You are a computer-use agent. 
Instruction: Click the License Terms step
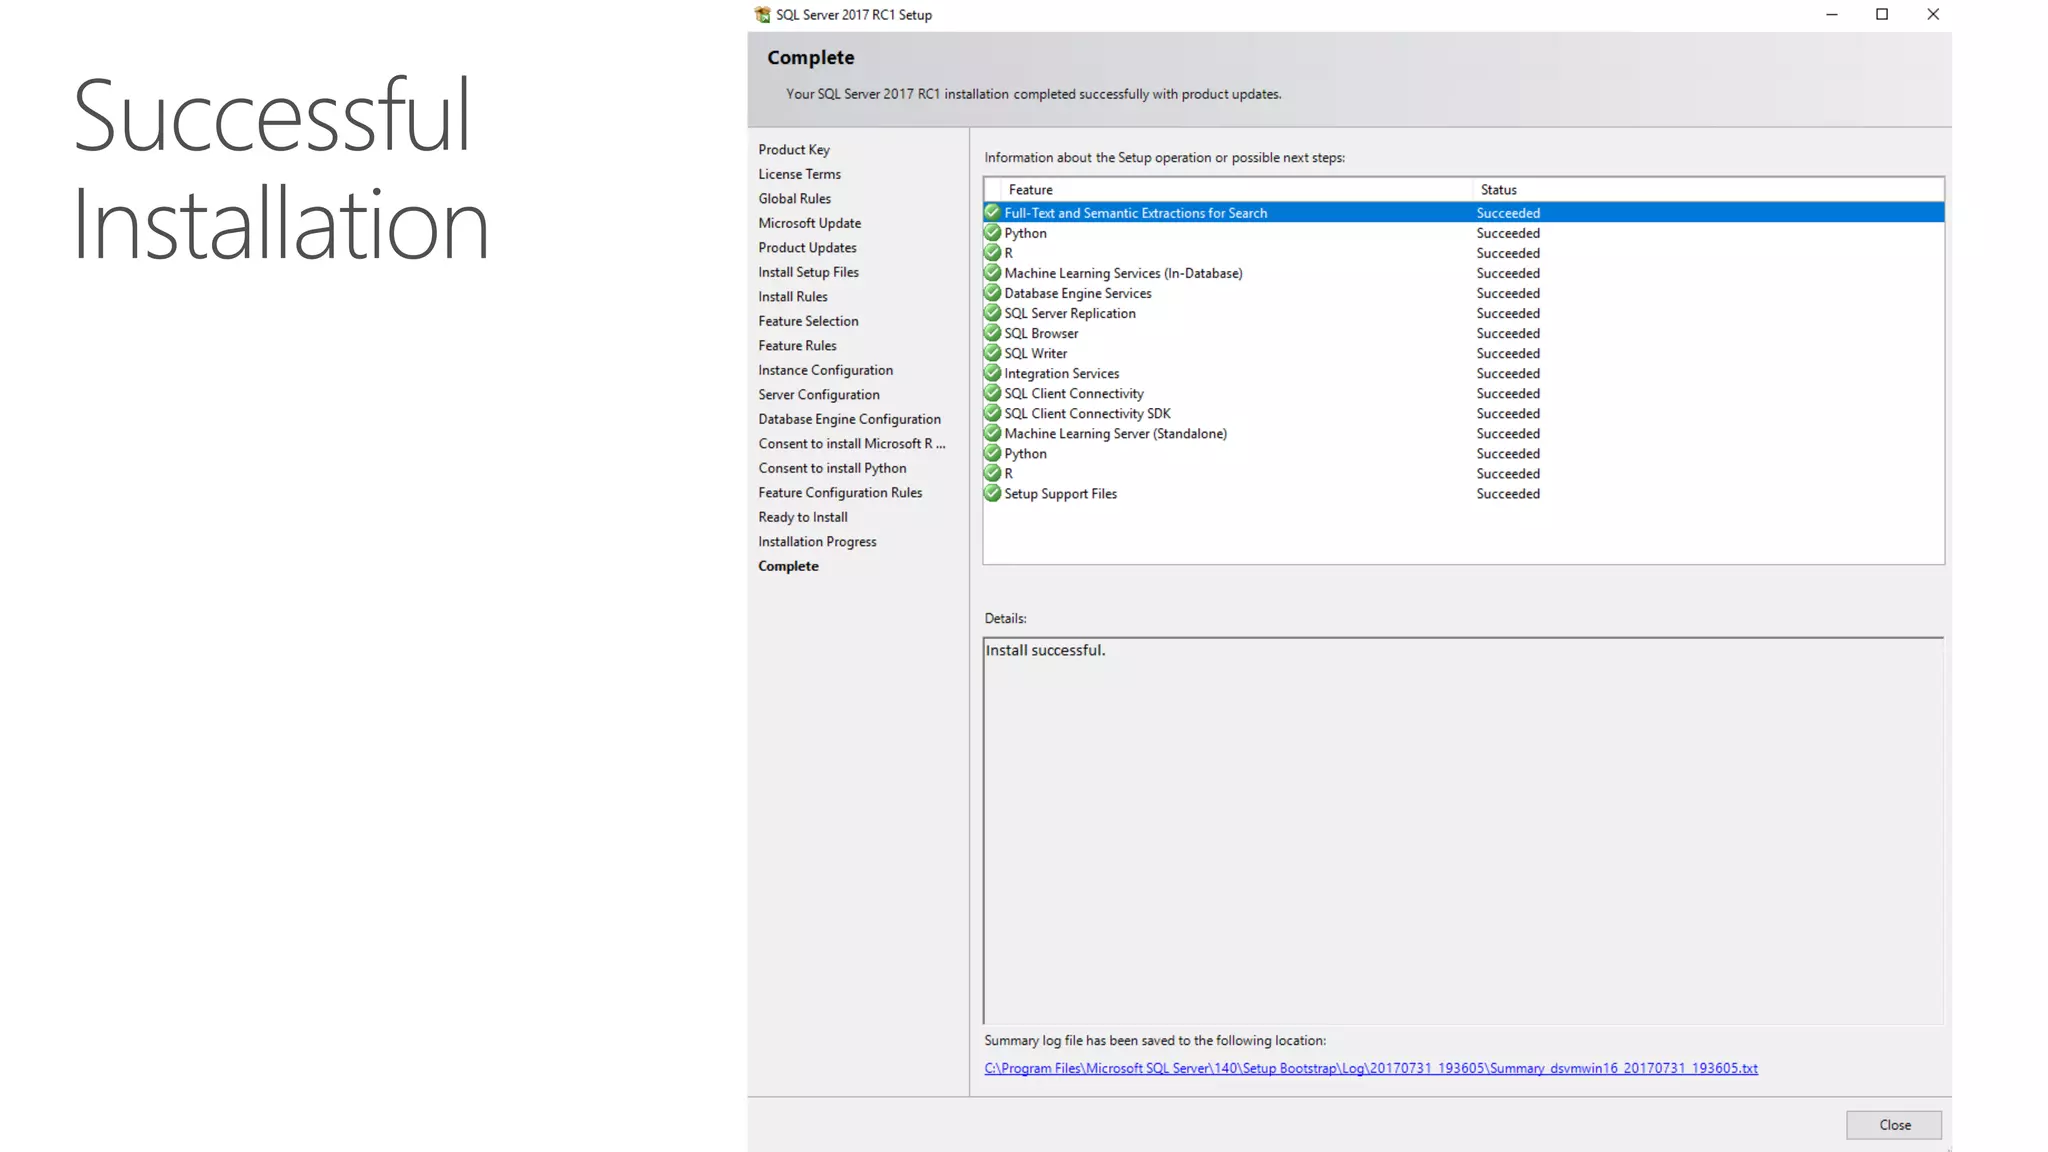[799, 174]
